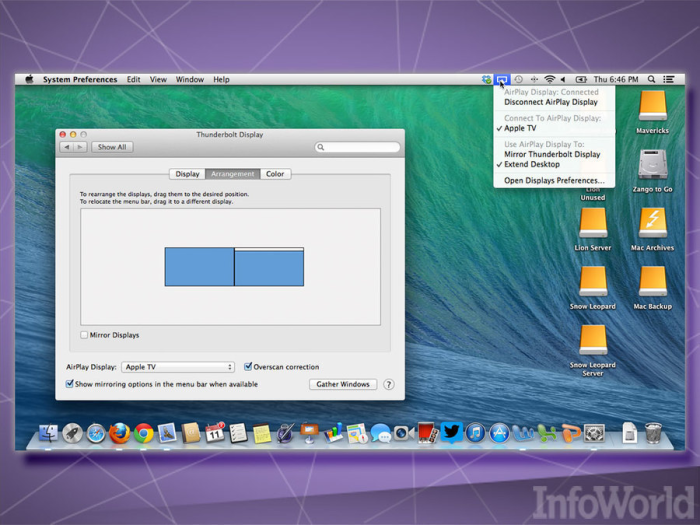Click the forward arrow in preferences toolbar
Screen dimensions: 700x525
click(80, 147)
